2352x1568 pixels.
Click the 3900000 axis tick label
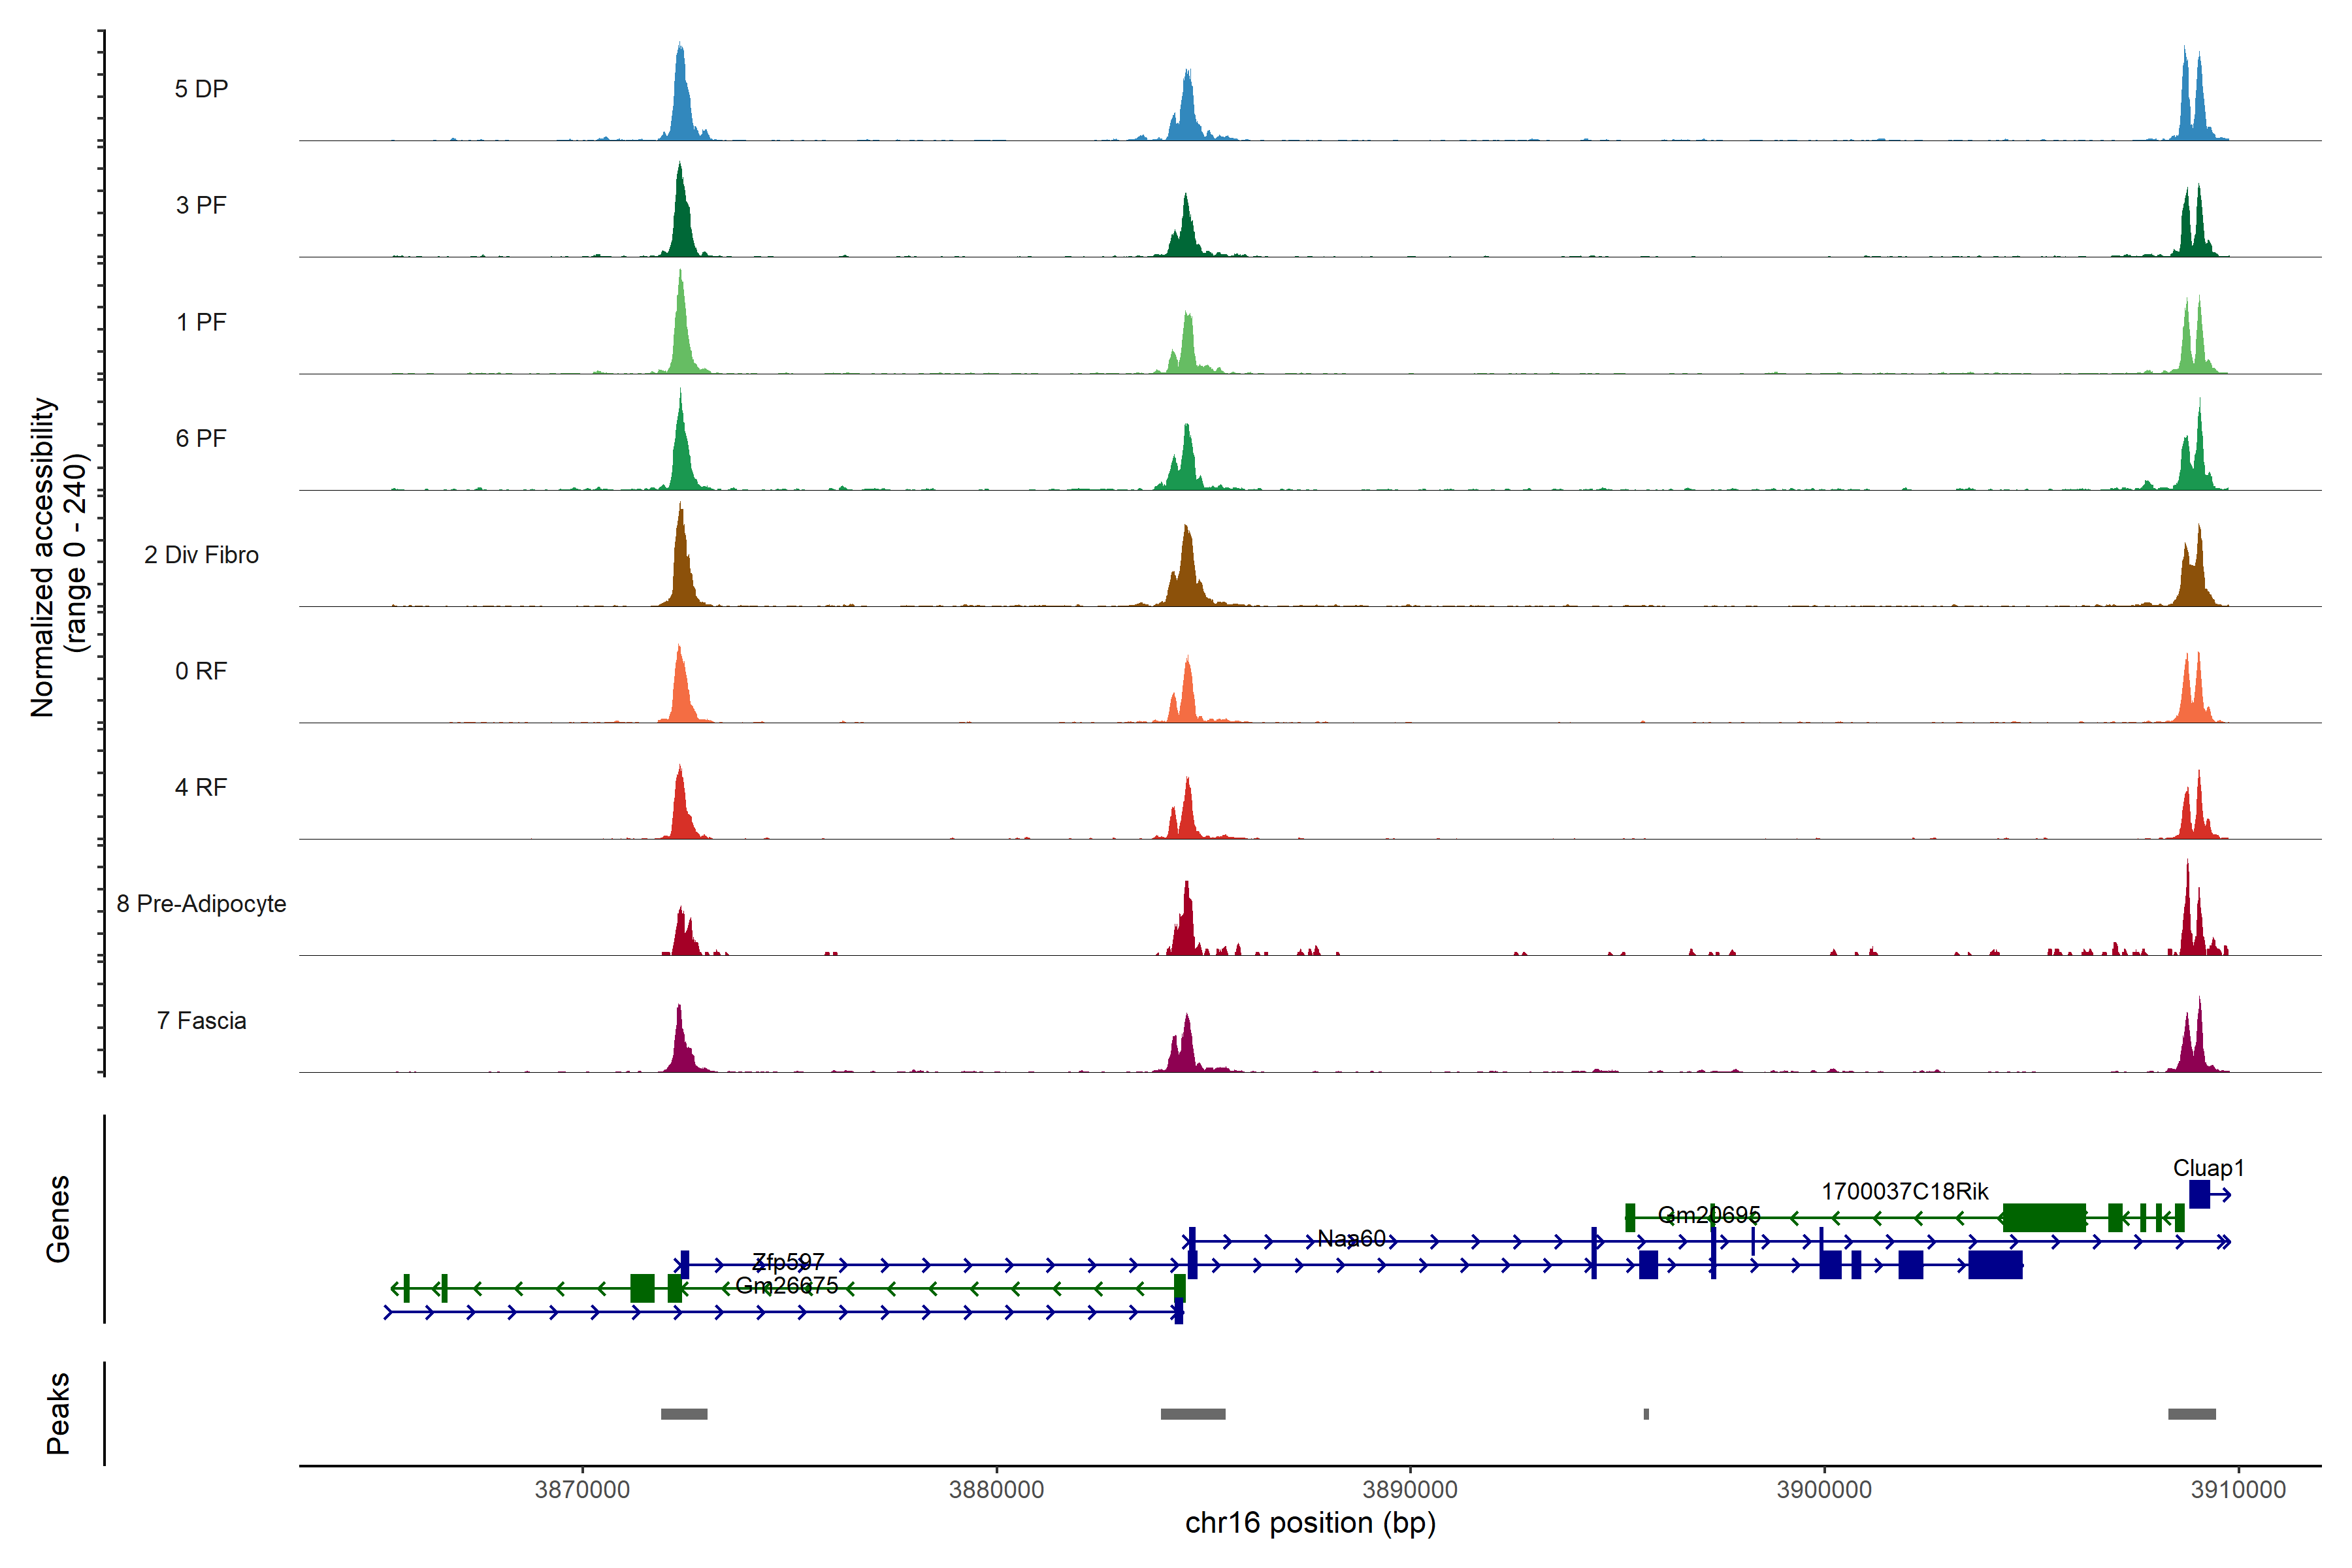(x=1824, y=1489)
